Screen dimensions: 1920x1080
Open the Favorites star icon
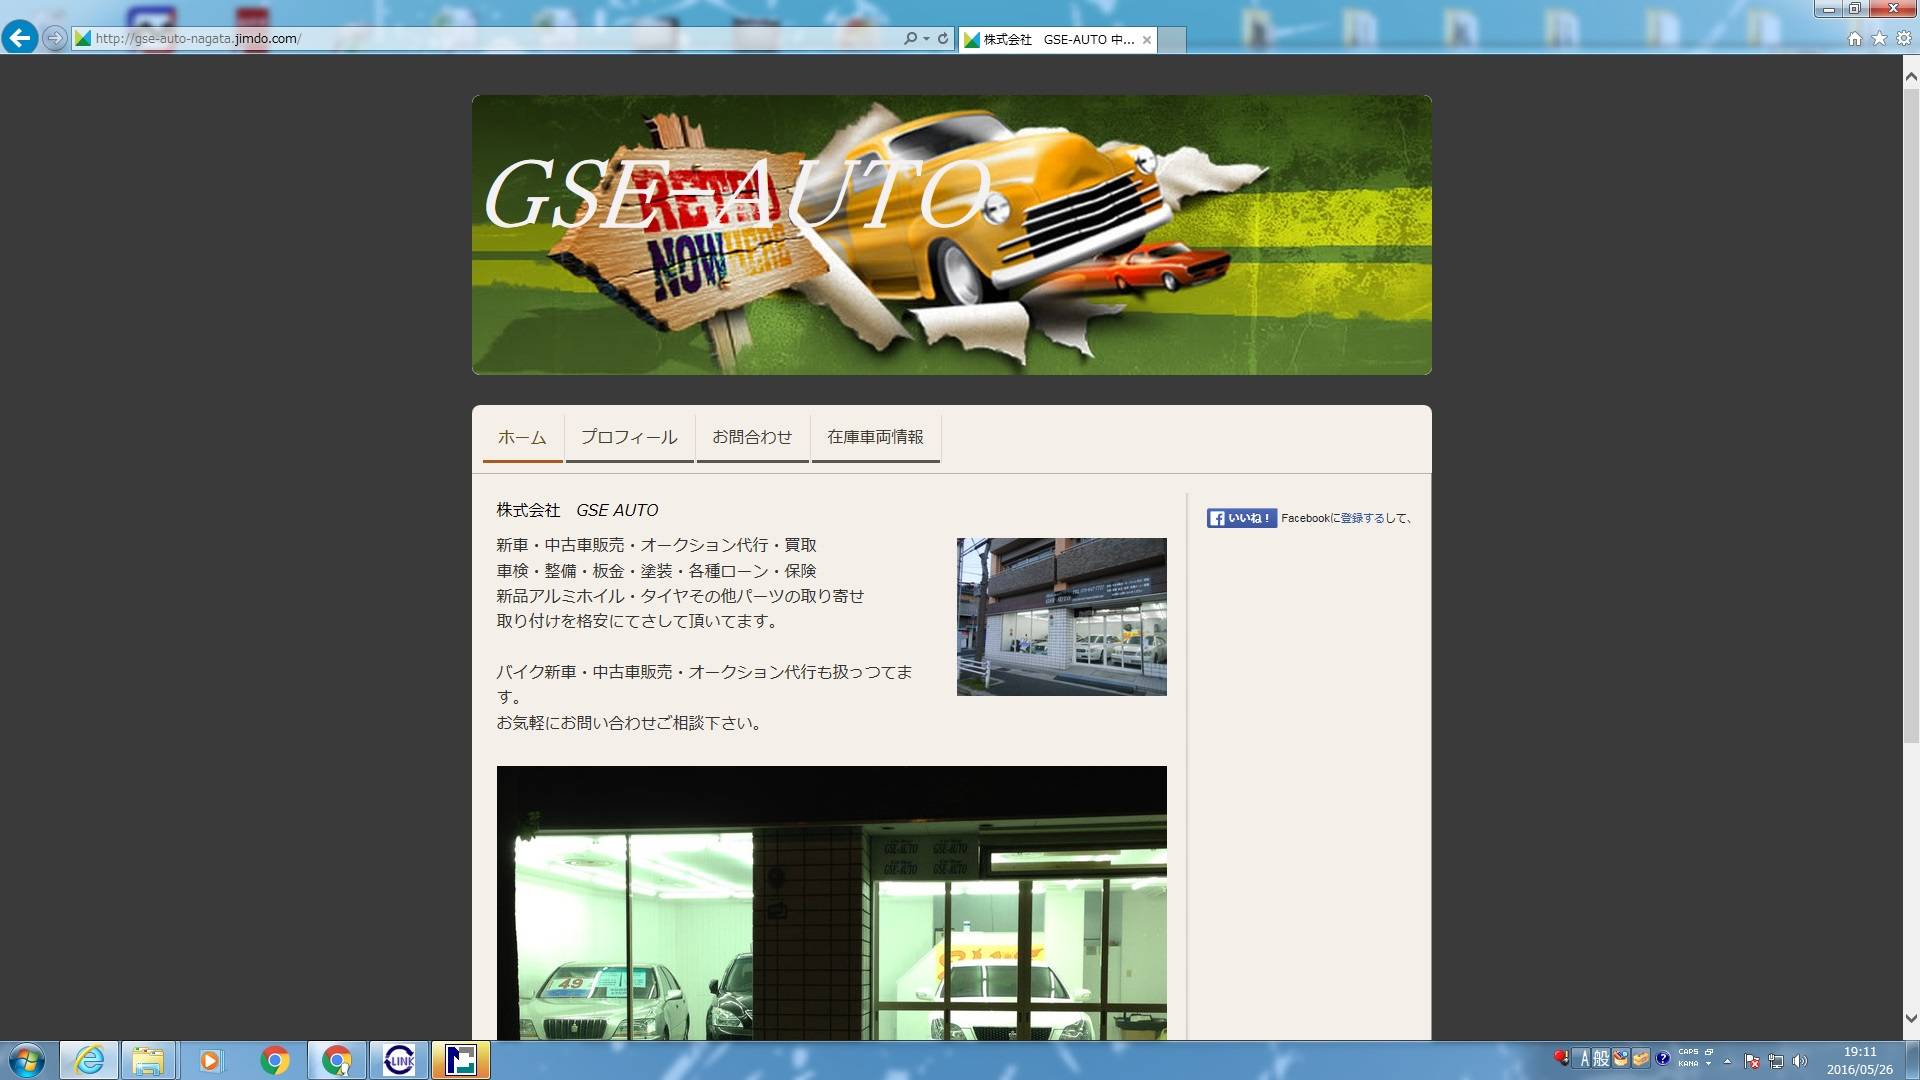1879,39
